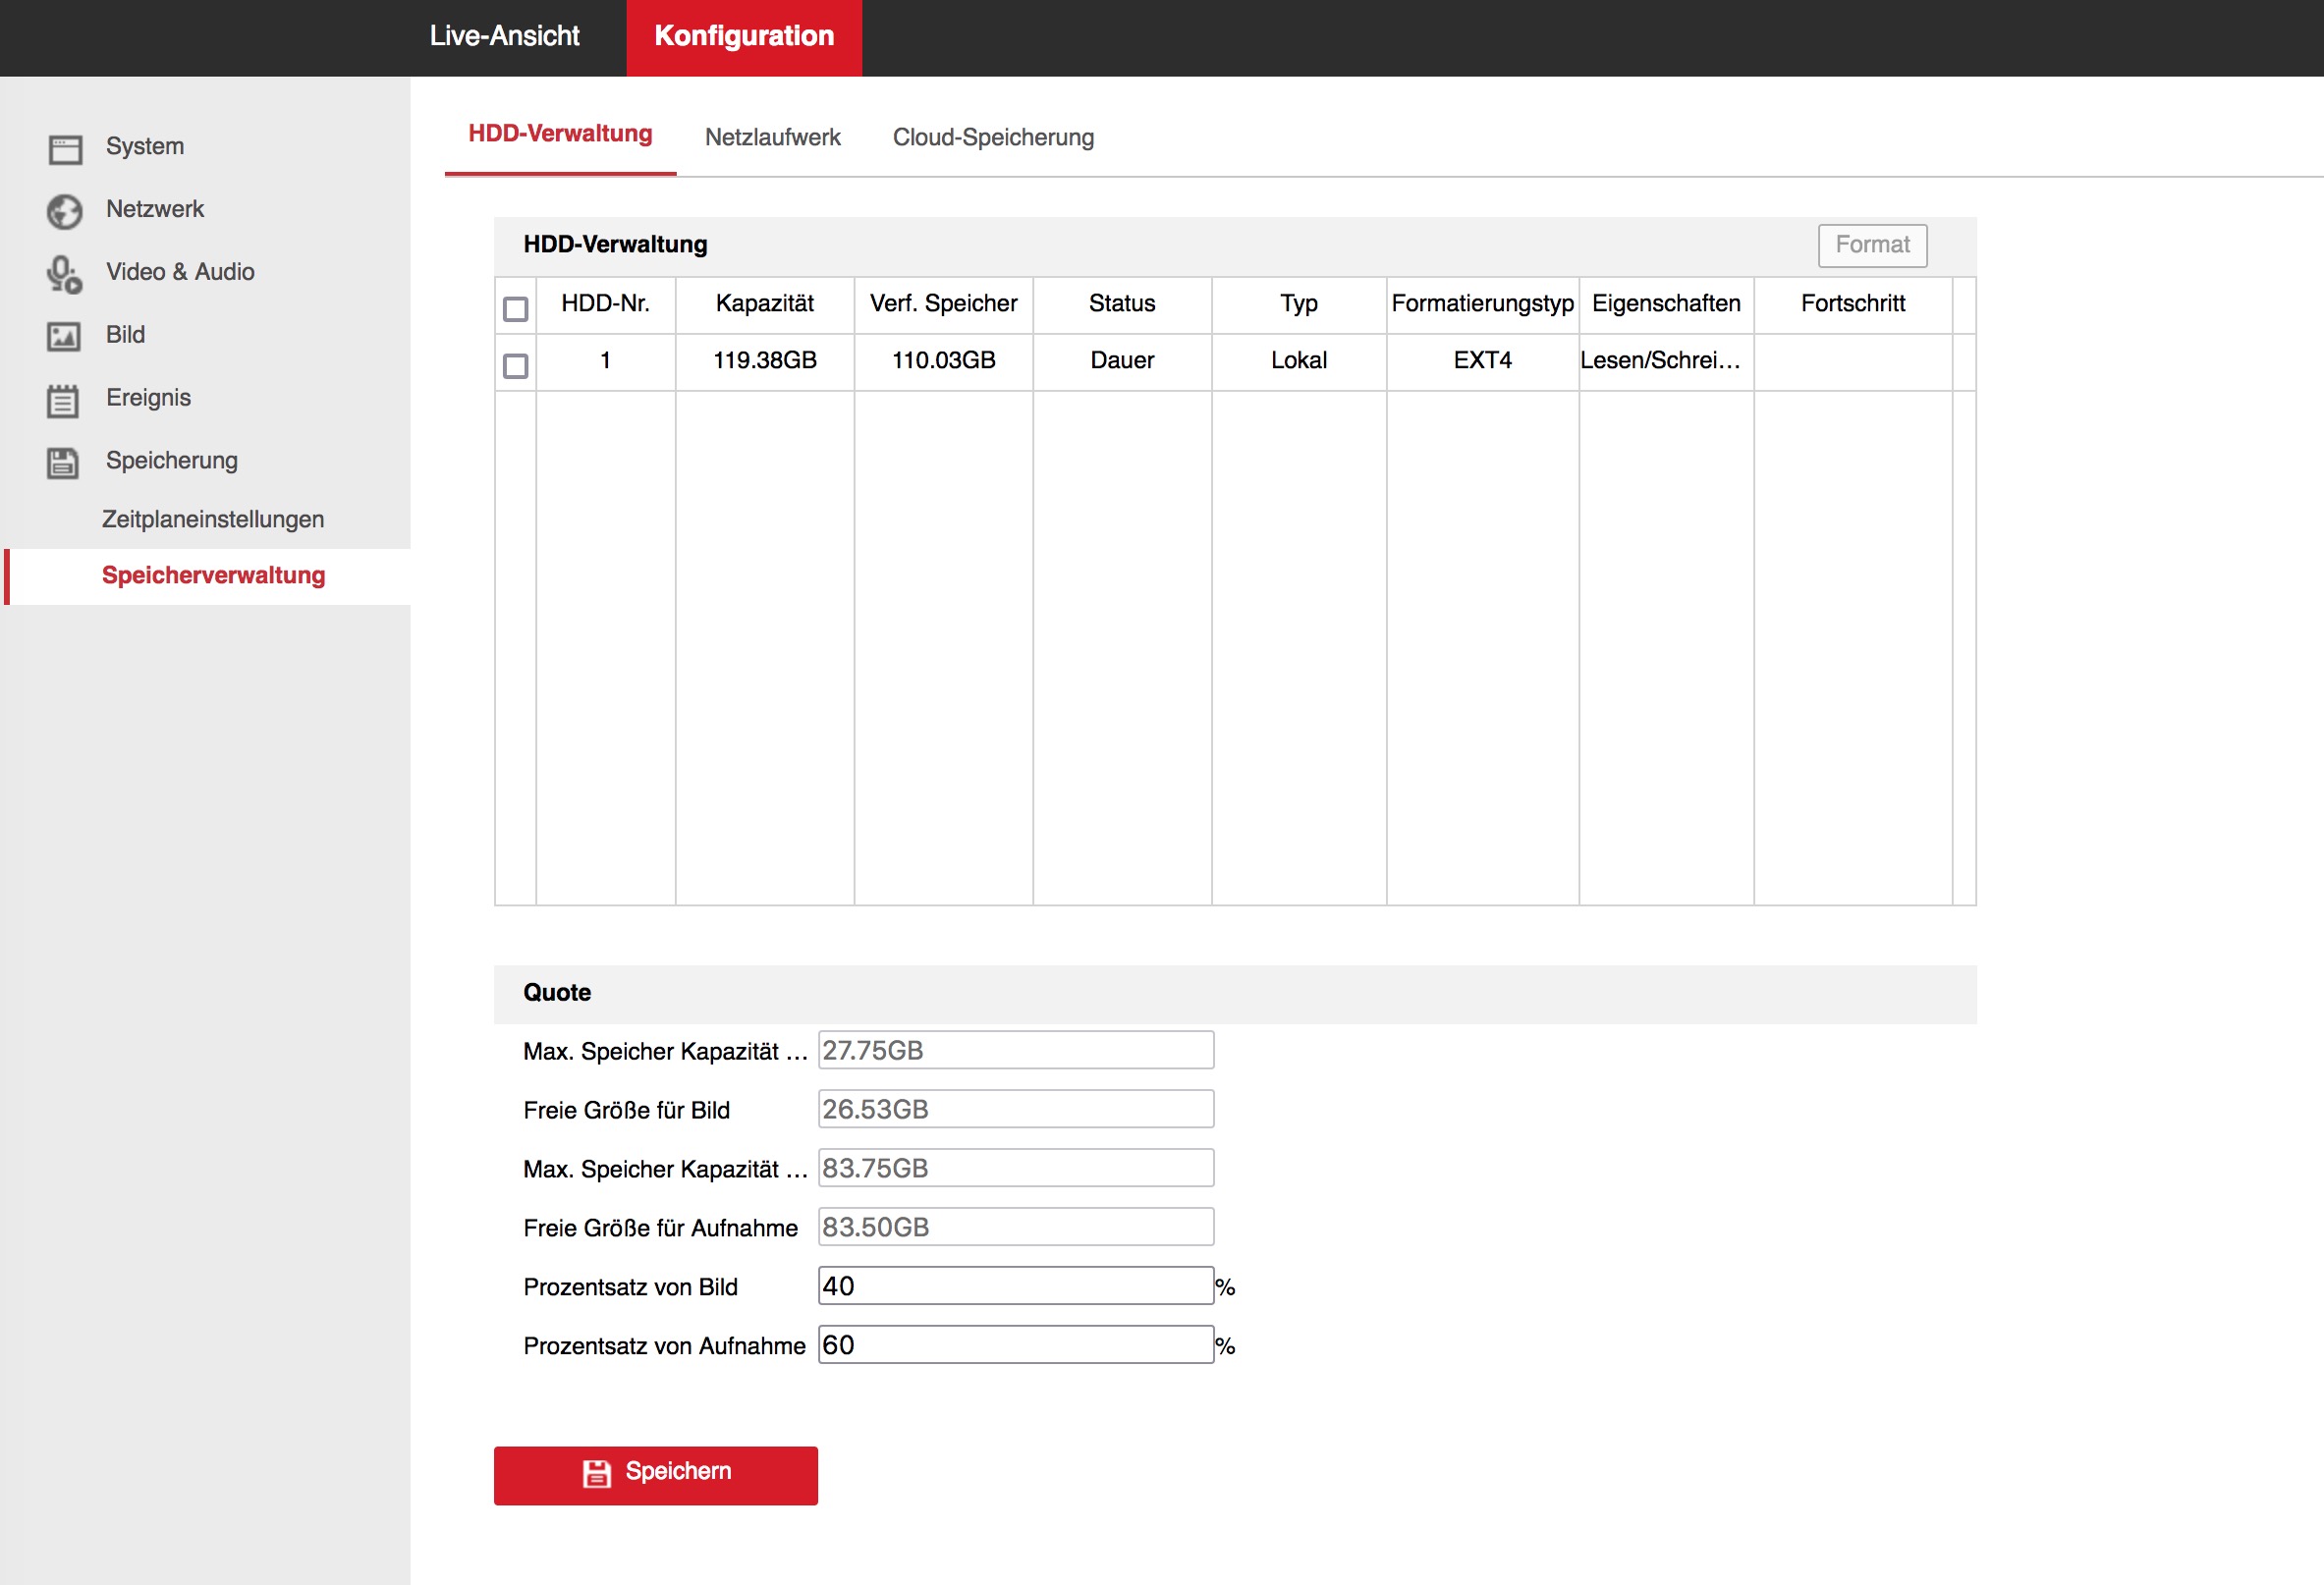2324x1585 pixels.
Task: Toggle the select-all HDD header checkbox
Action: [515, 309]
